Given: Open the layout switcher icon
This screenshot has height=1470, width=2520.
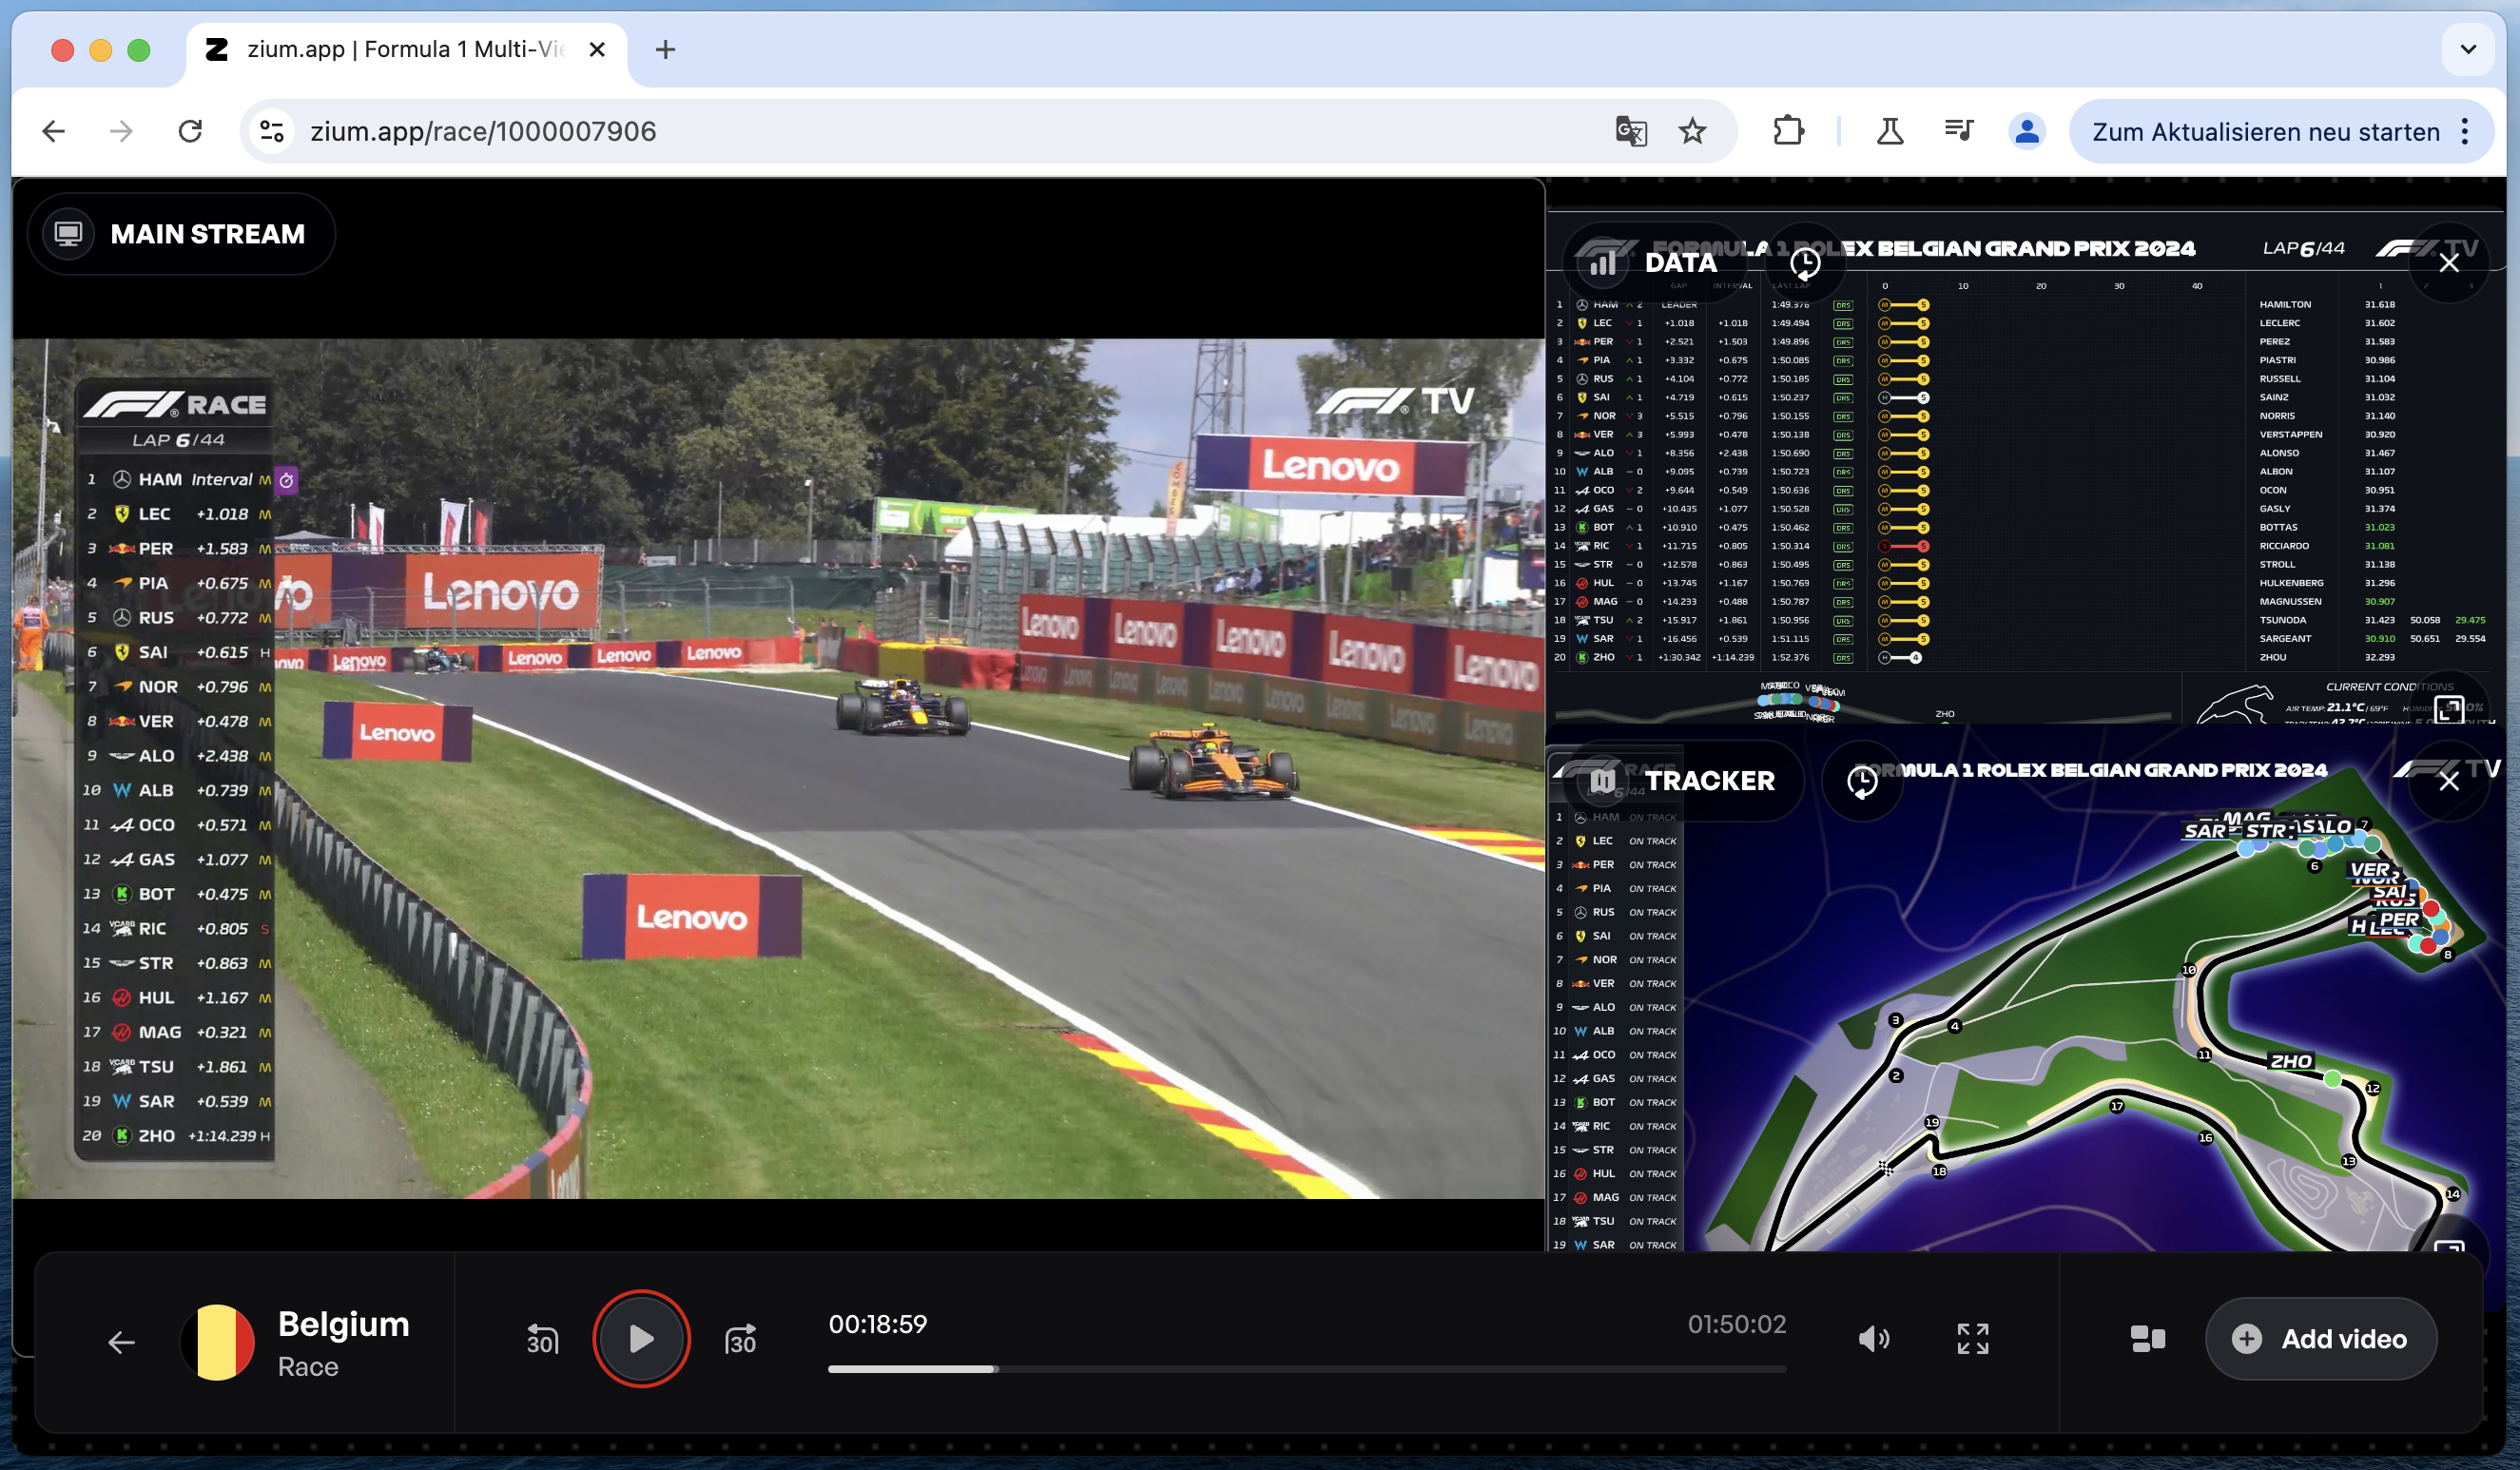Looking at the screenshot, I should pos(2147,1338).
